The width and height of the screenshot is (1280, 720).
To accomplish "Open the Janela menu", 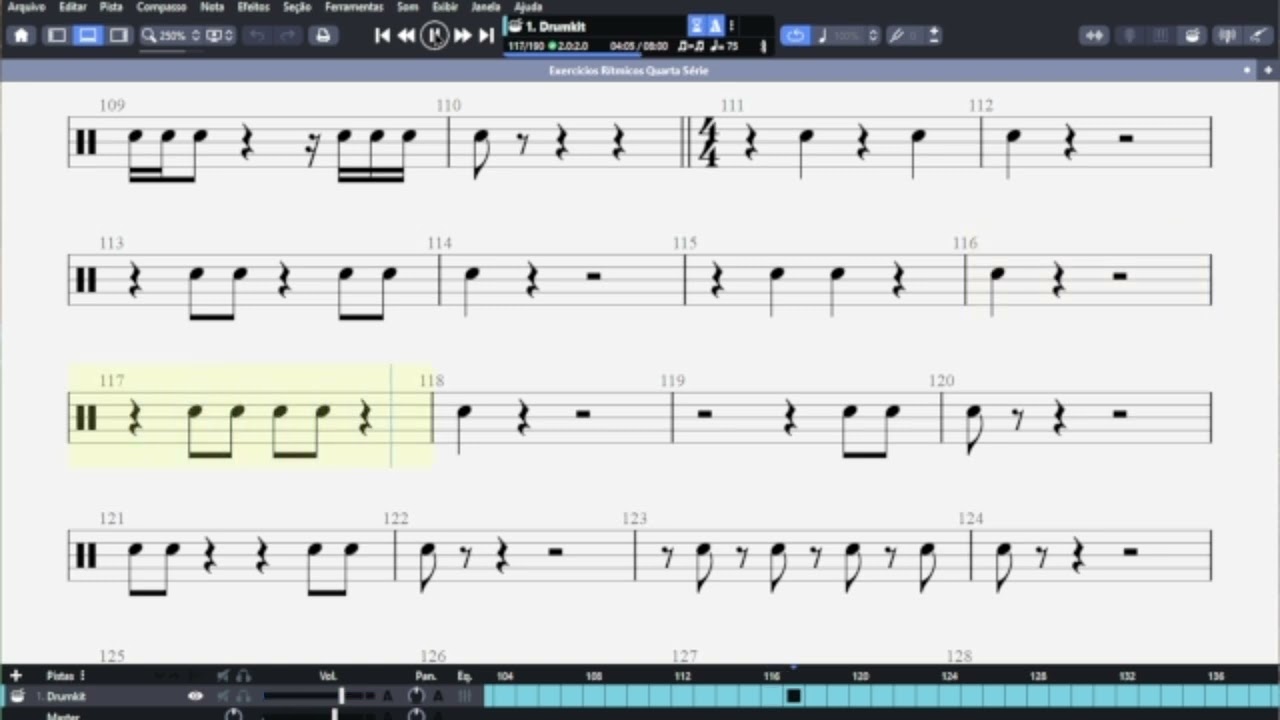I will tap(485, 7).
